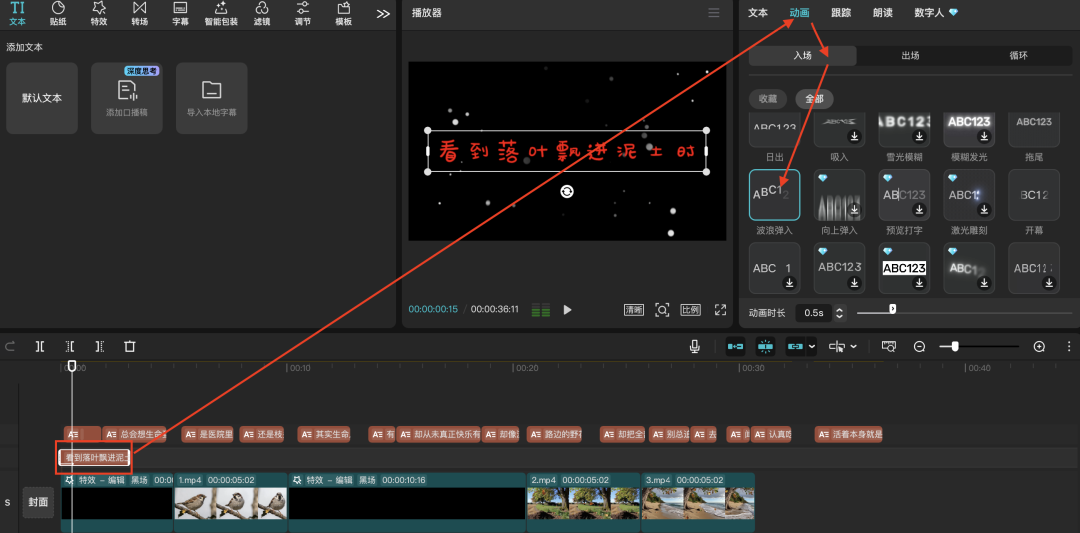Switch to the 出场 animation tab
1080x533 pixels.
910,56
